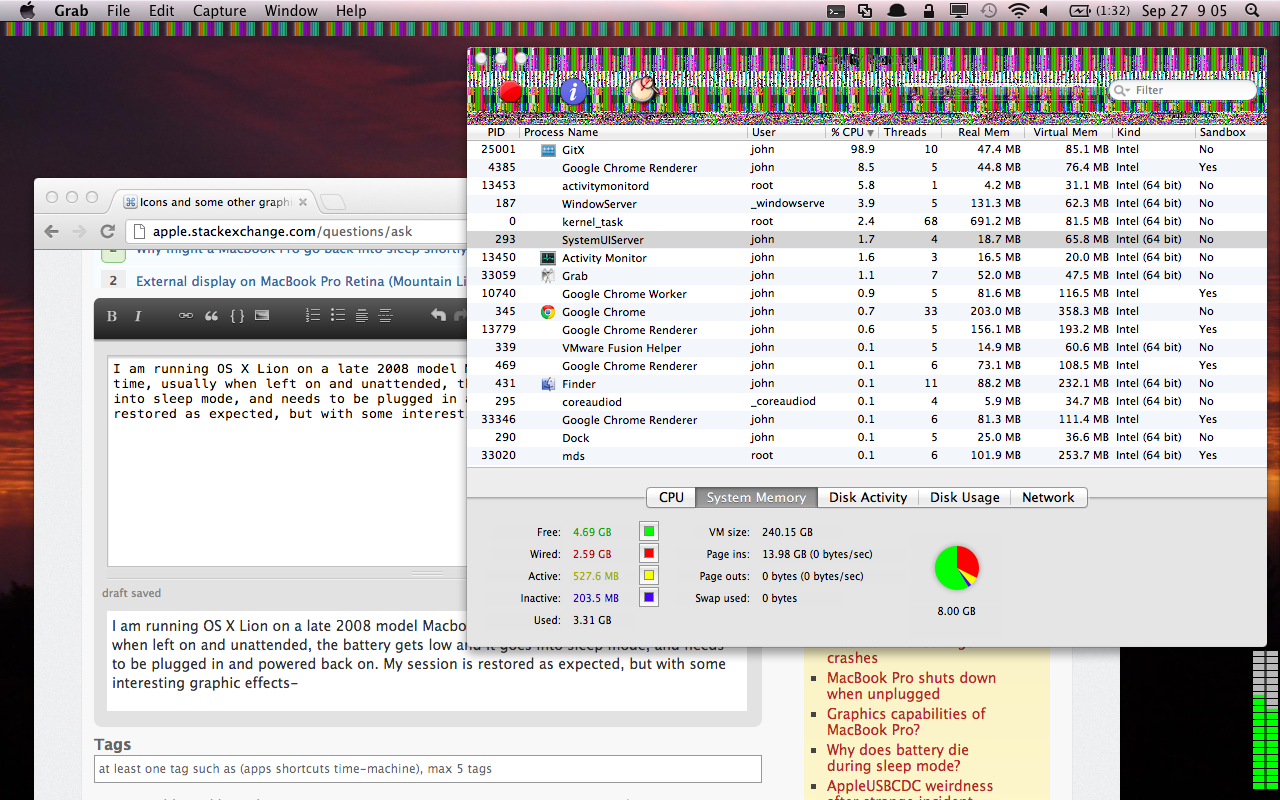Switch to the CPU tab

click(671, 497)
